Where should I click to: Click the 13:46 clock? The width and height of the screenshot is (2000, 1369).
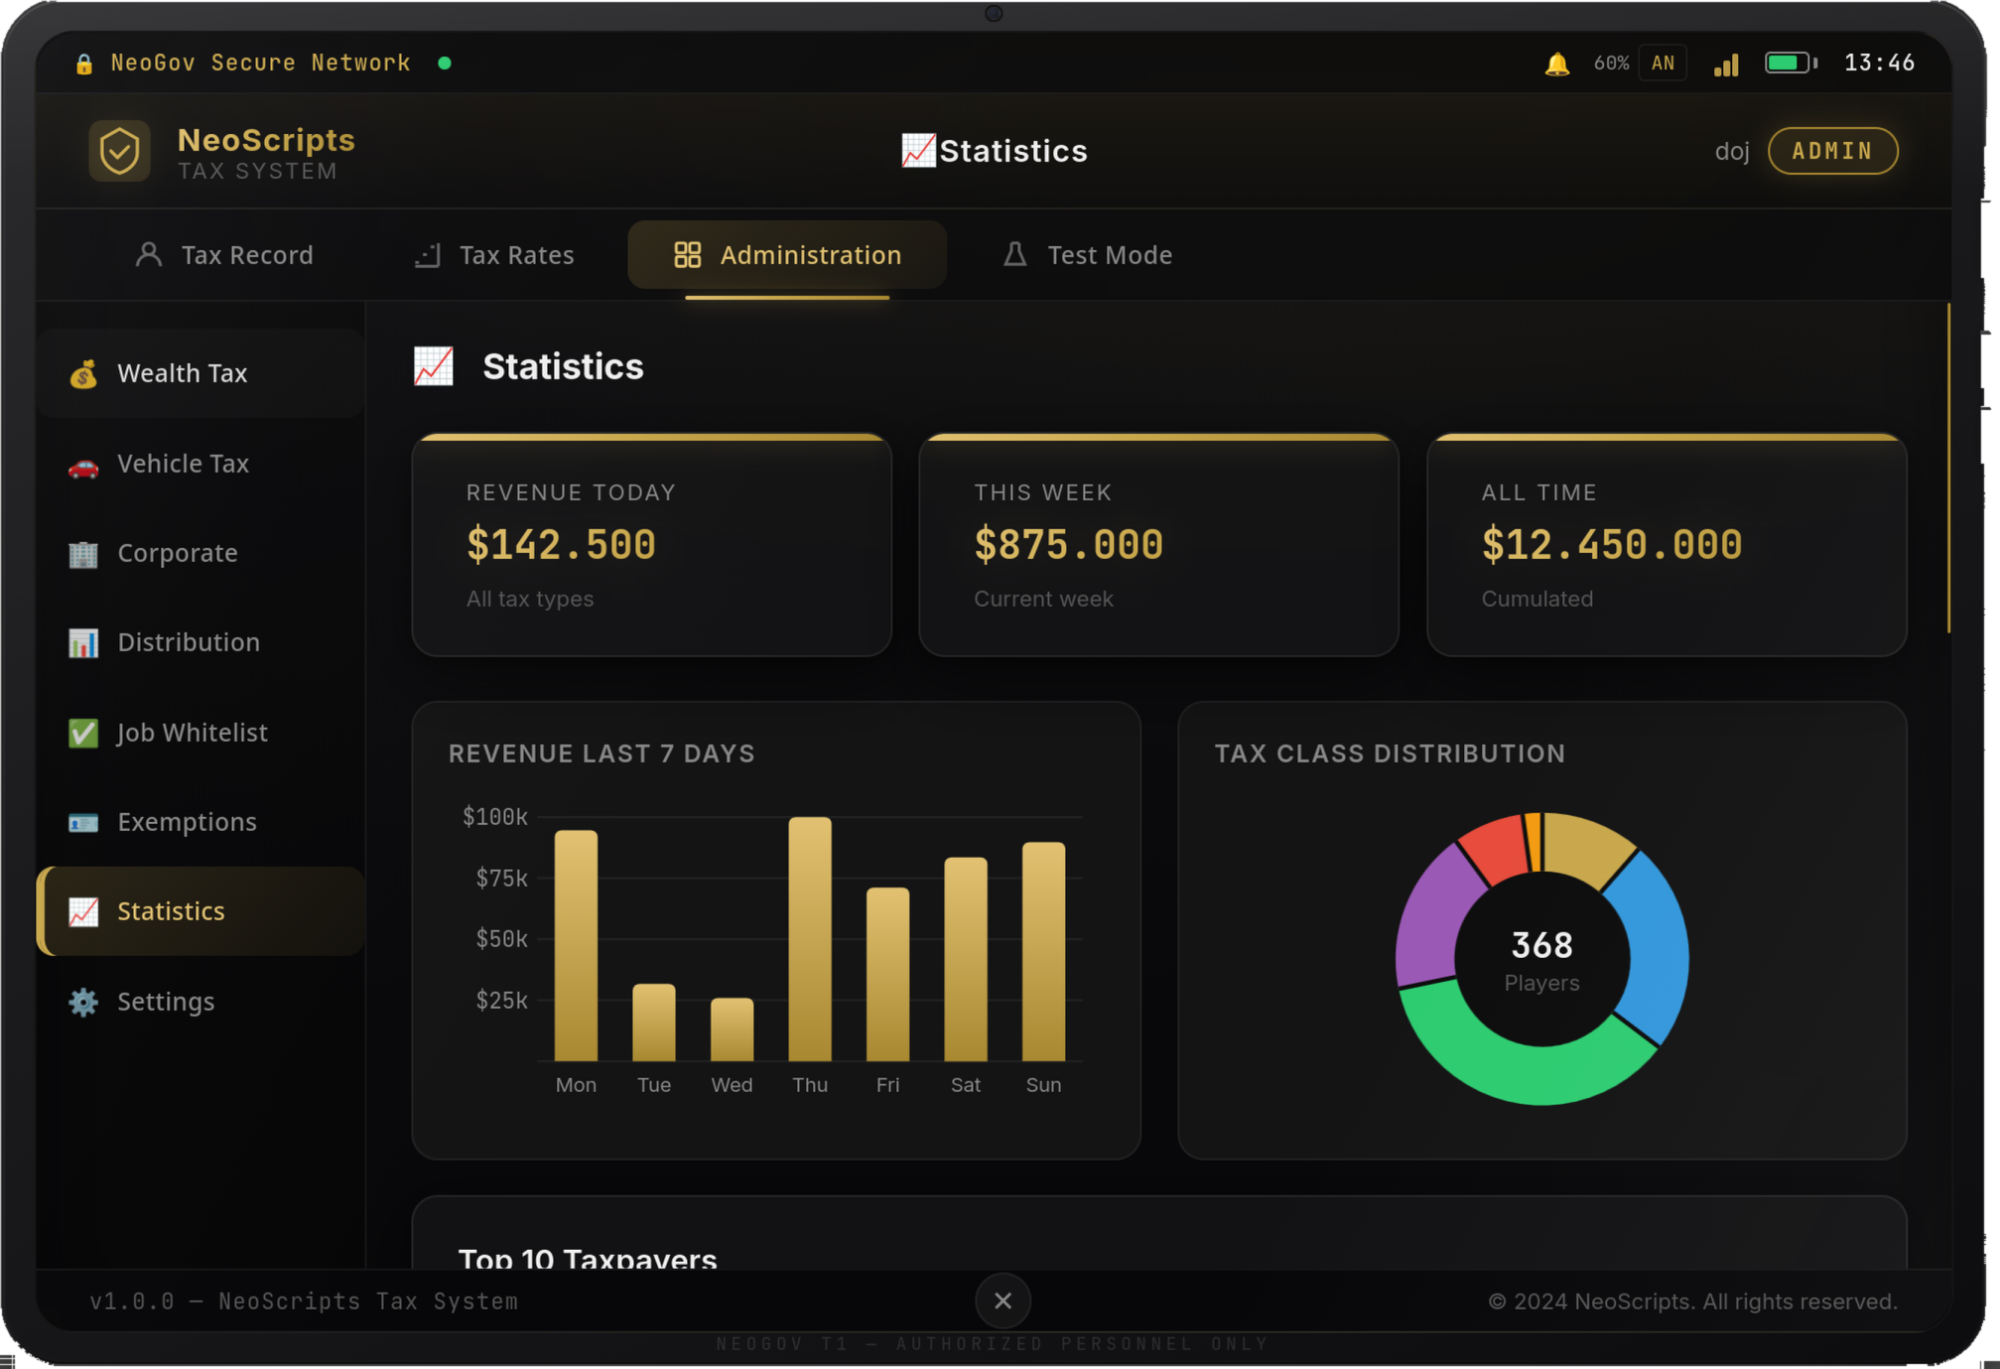1879,63
